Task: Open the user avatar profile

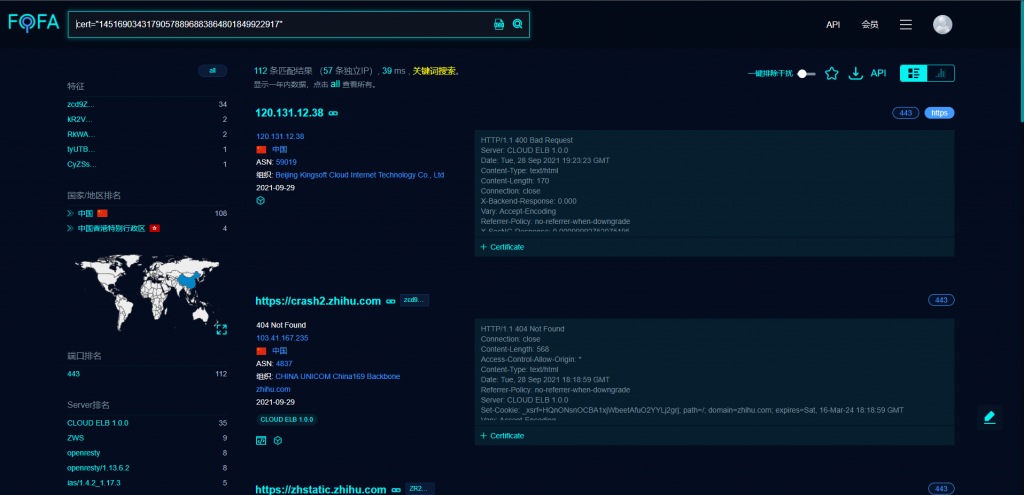Action: pos(942,24)
